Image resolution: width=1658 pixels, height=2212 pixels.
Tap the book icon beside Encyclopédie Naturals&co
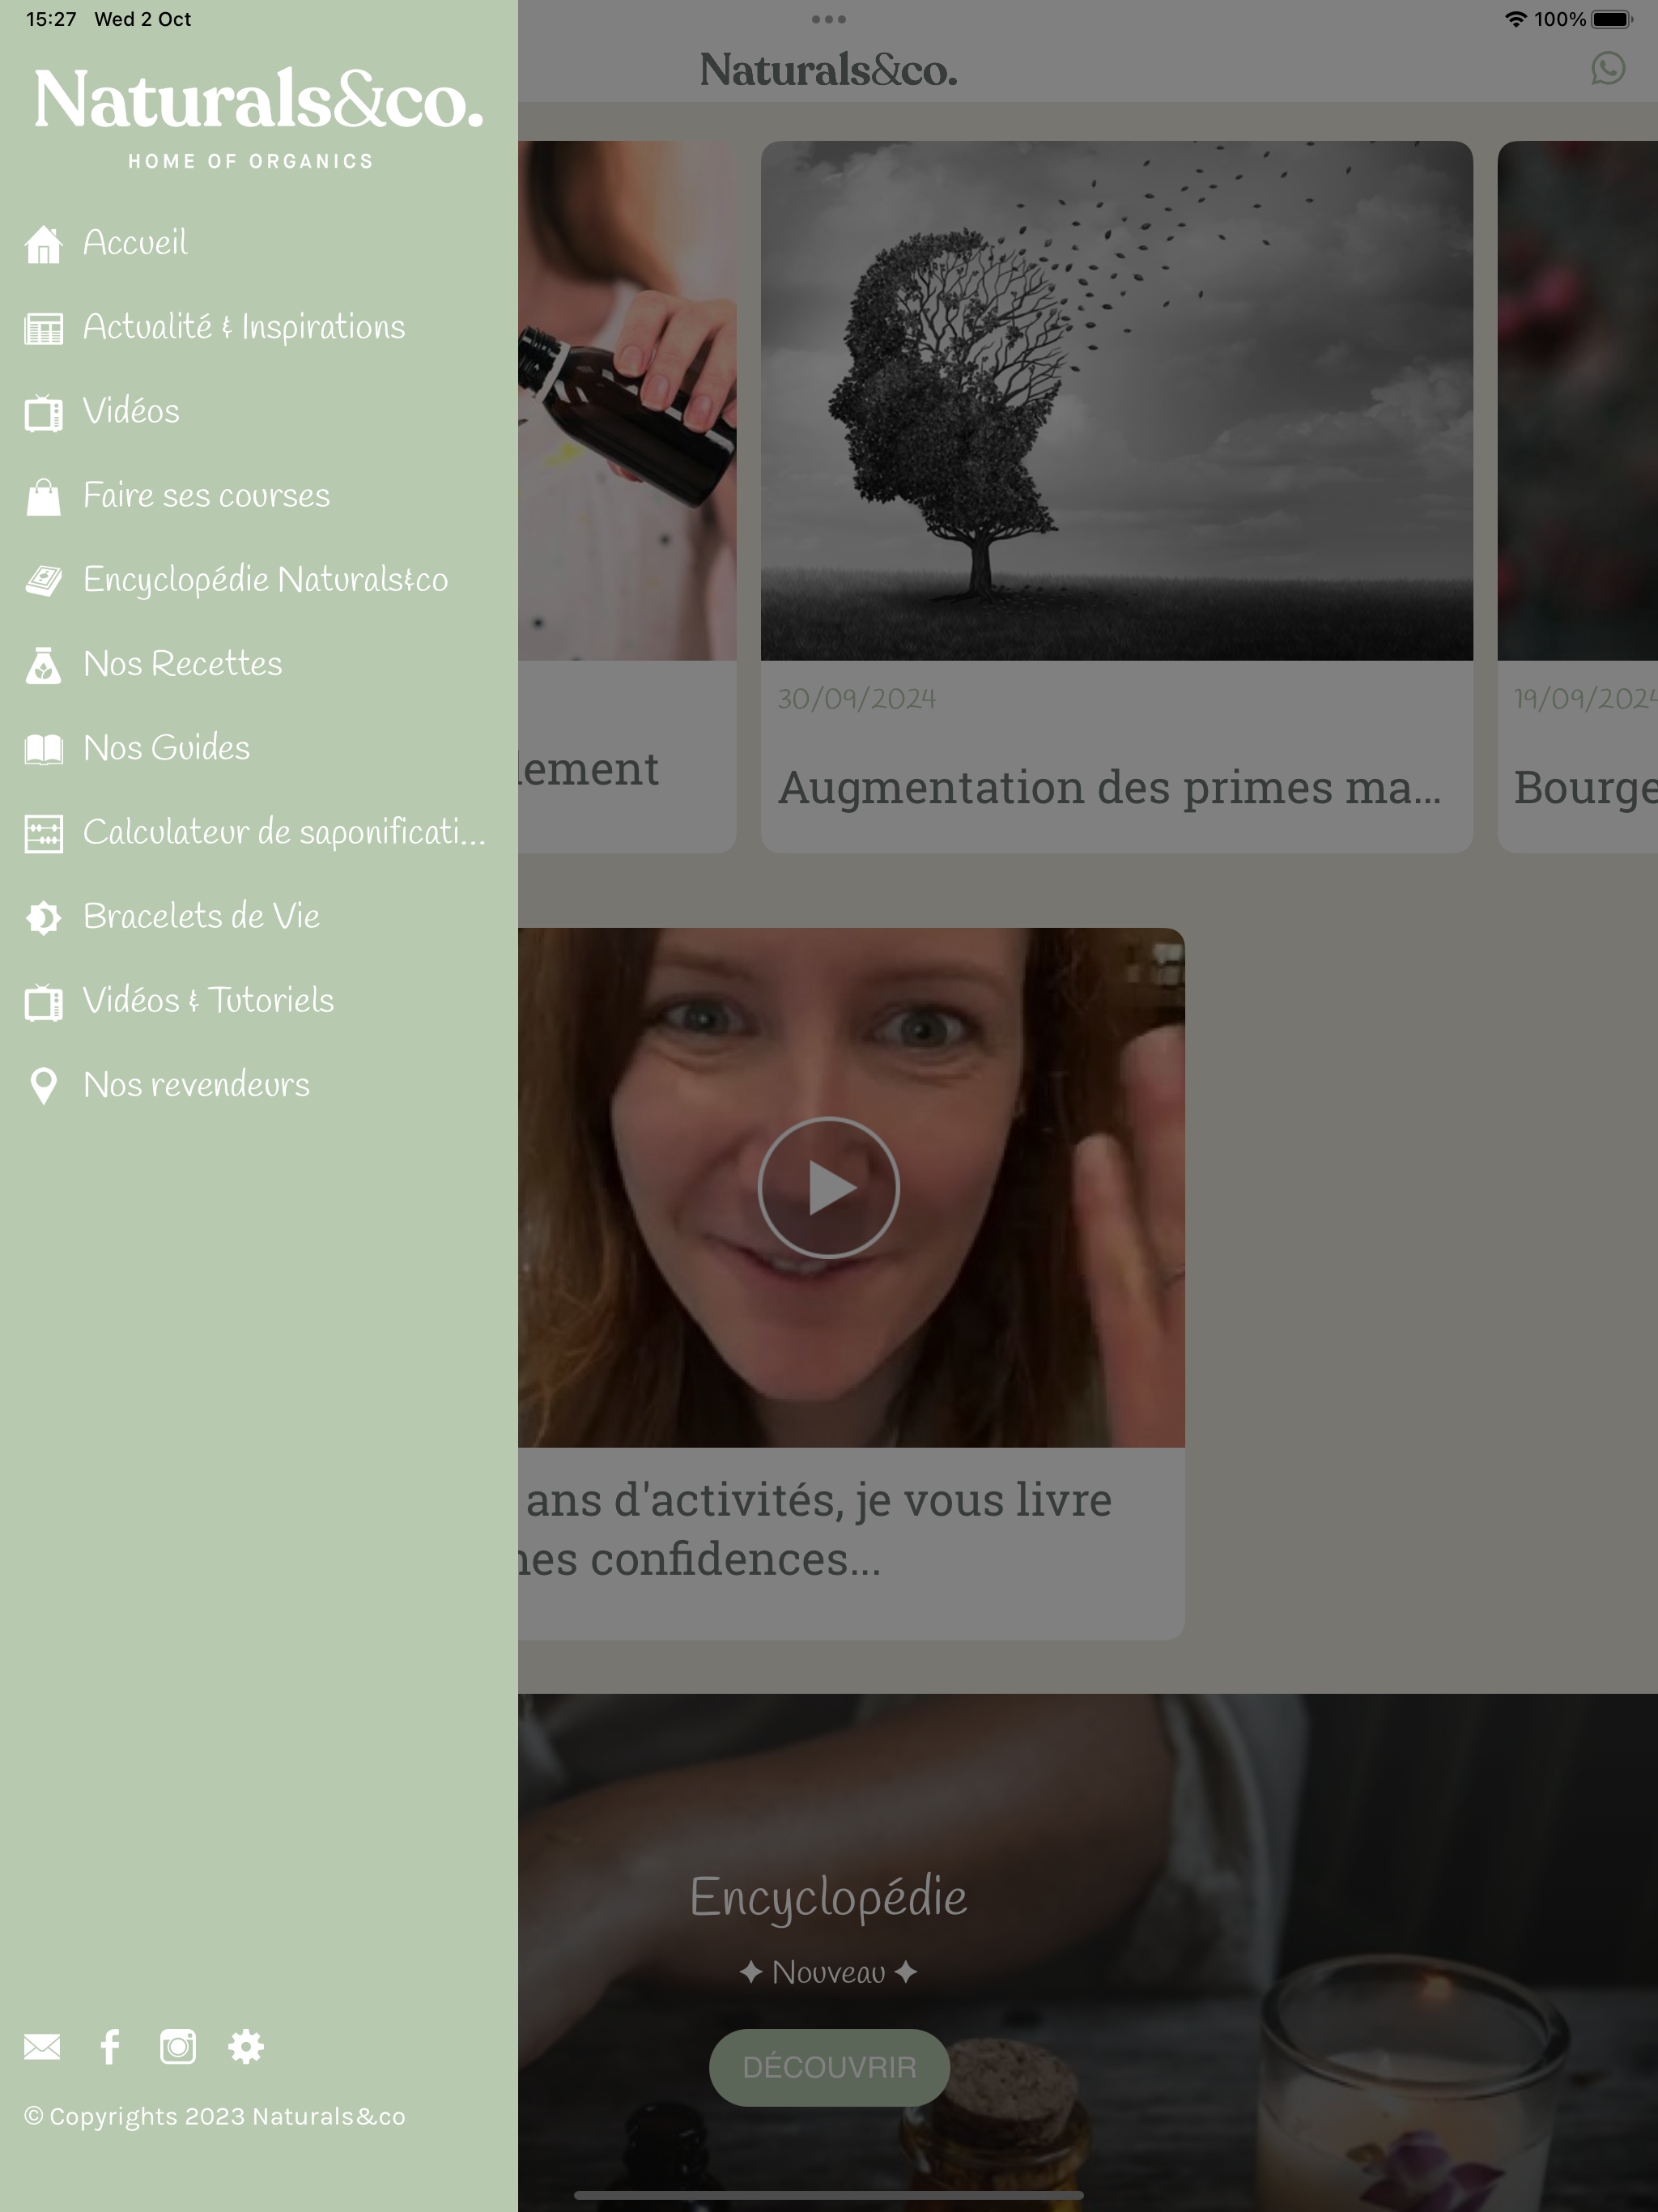pos(43,581)
